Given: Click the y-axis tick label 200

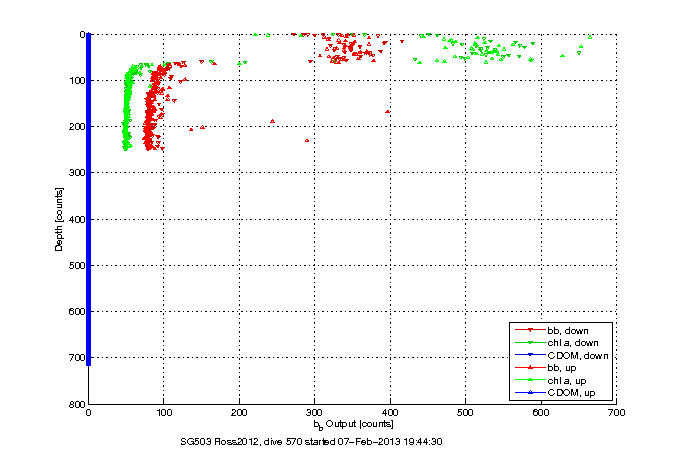Looking at the screenshot, I should point(77,127).
